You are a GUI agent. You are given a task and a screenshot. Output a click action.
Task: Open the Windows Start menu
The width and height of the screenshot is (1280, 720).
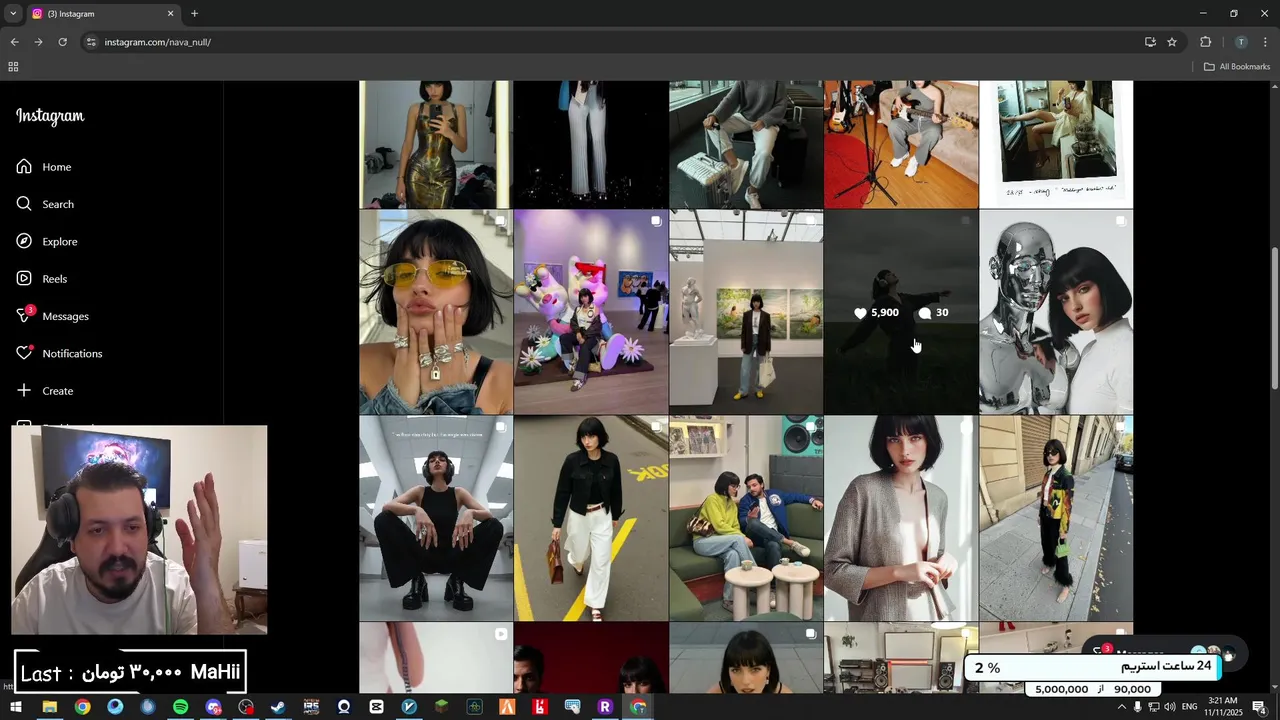[x=16, y=707]
